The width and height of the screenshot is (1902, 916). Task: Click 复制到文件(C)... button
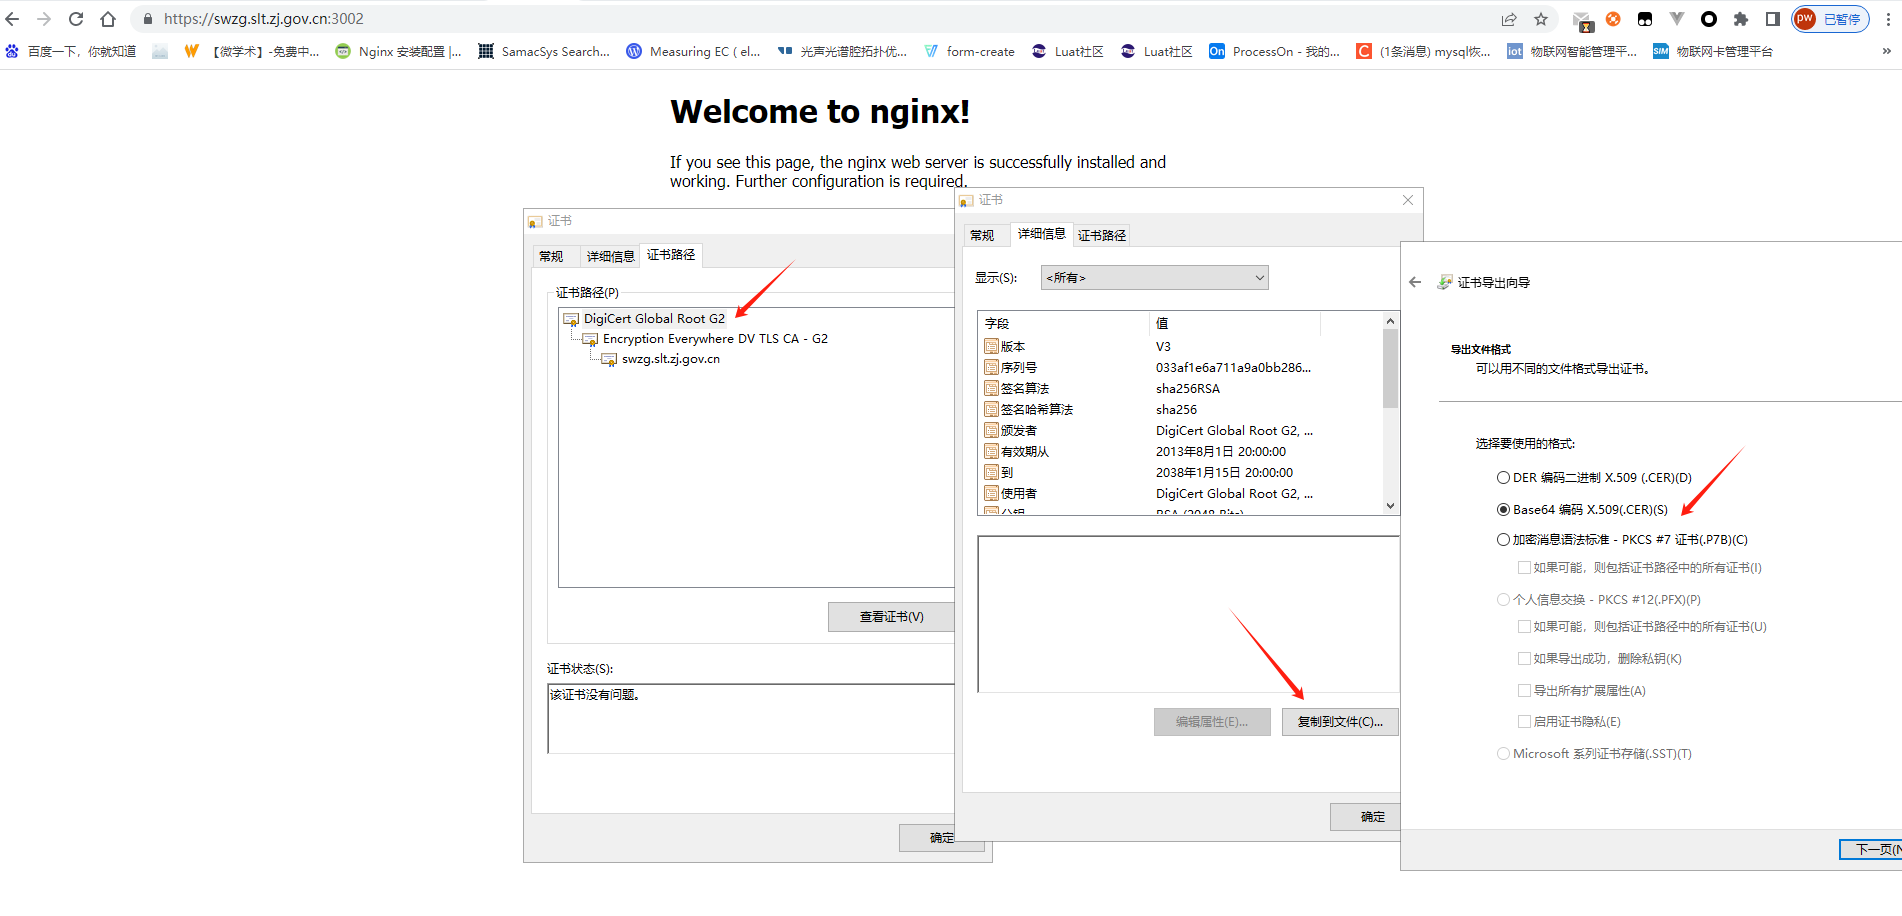[x=1340, y=722]
